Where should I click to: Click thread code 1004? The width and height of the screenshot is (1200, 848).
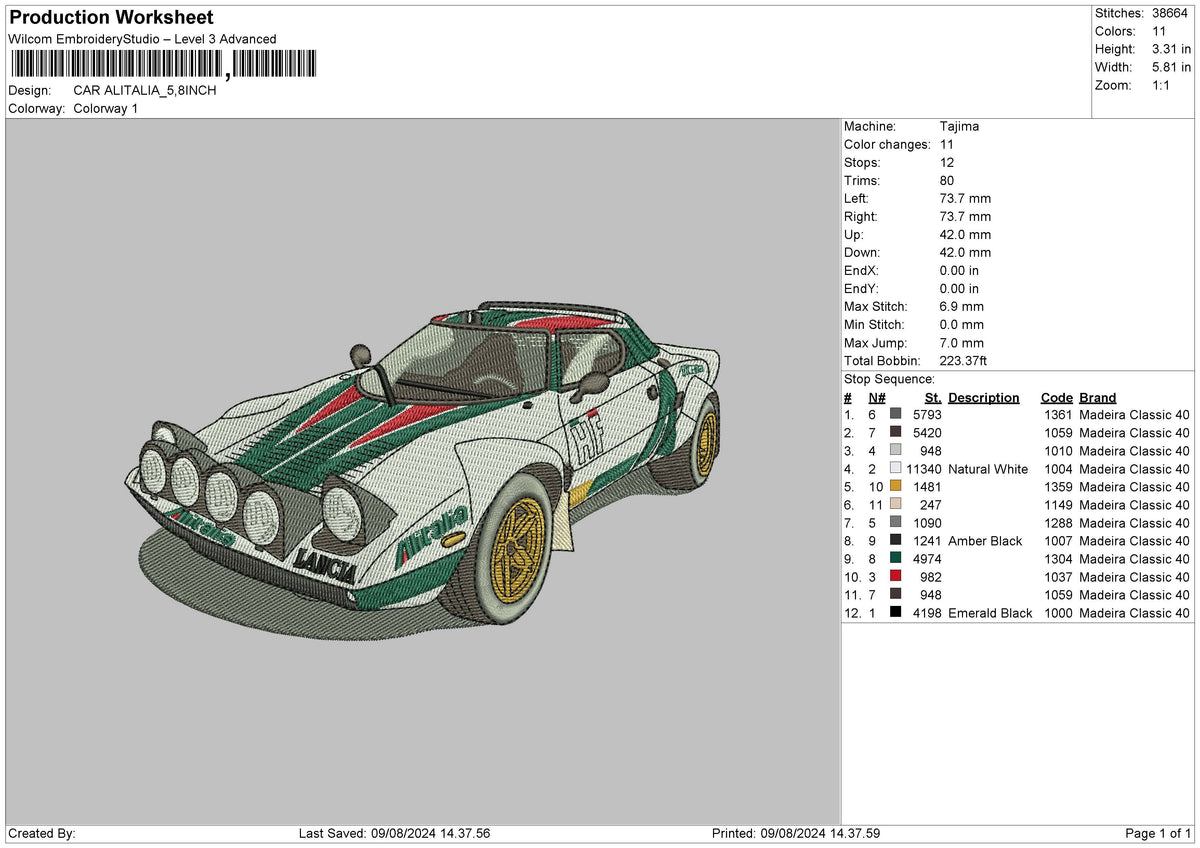click(1058, 469)
